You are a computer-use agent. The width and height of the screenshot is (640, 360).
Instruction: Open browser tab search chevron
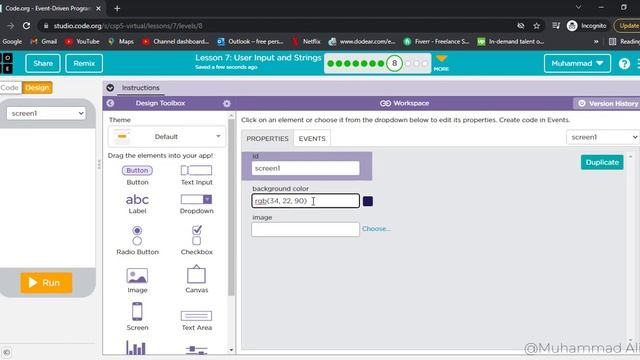tap(578, 7)
